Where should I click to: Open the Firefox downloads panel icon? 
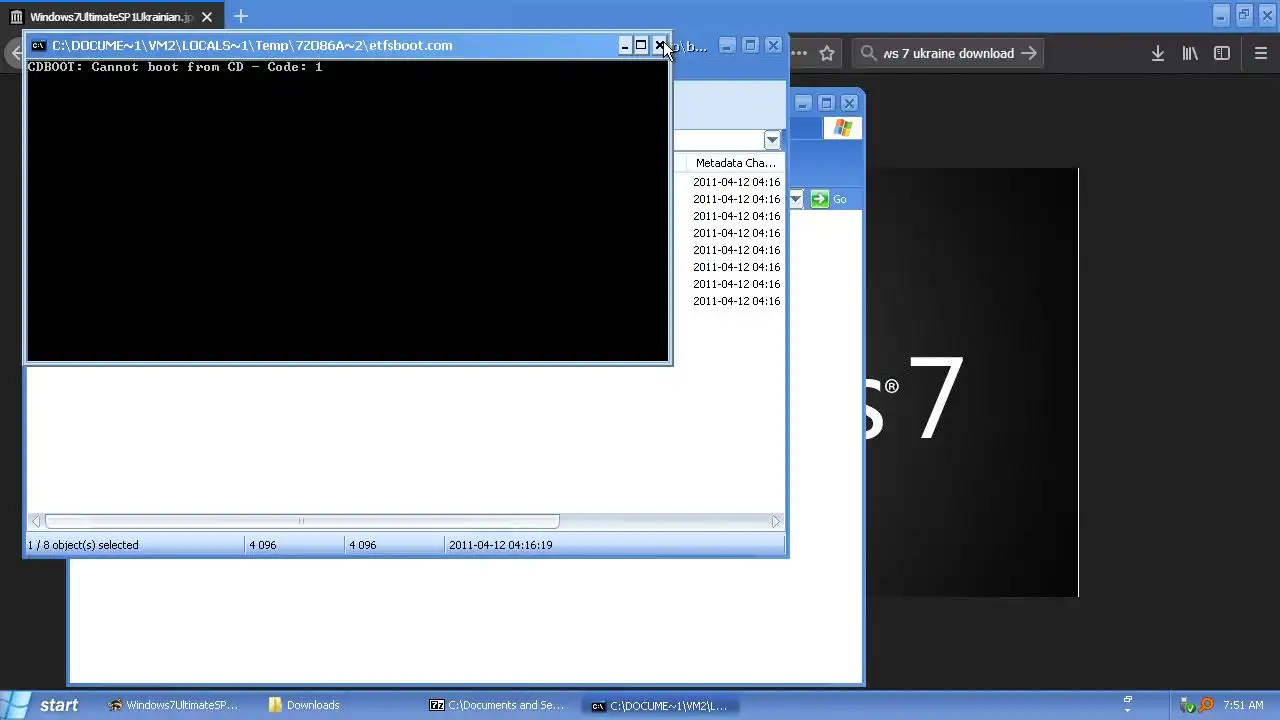click(1157, 54)
